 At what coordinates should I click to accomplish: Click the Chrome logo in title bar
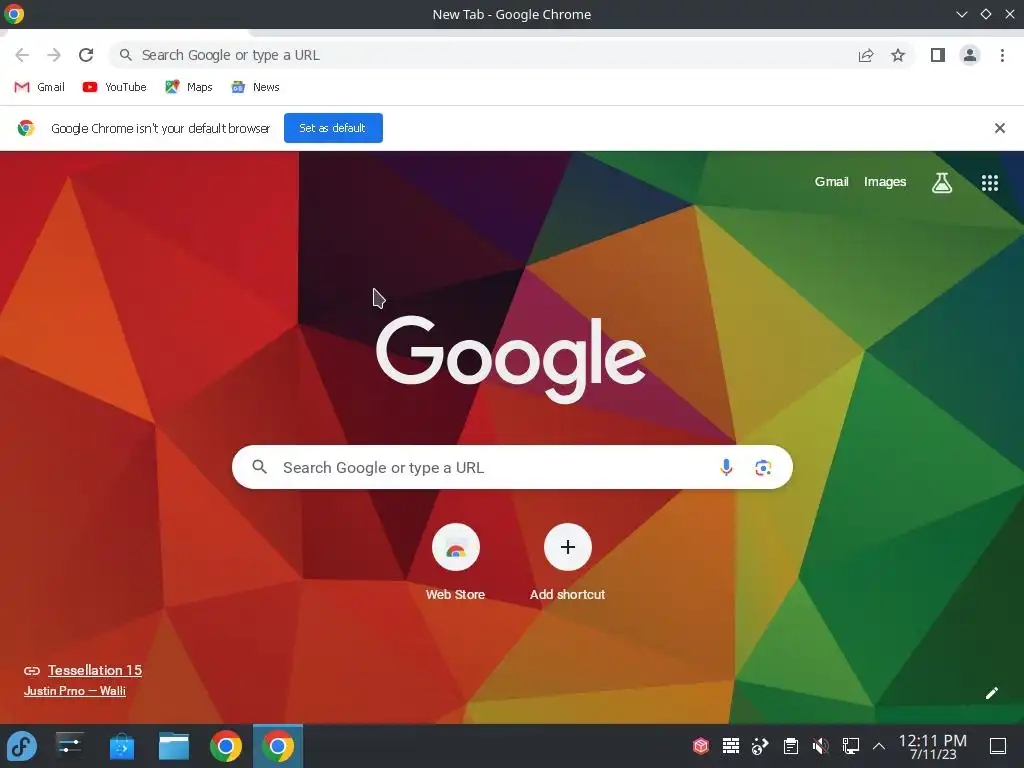pyautogui.click(x=14, y=14)
